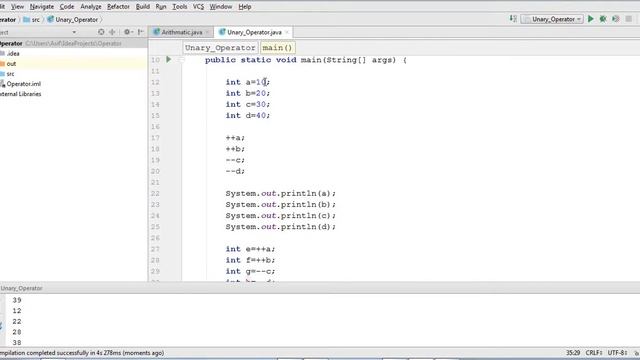
Task: Start debugging with the bug icon
Action: (603, 19)
